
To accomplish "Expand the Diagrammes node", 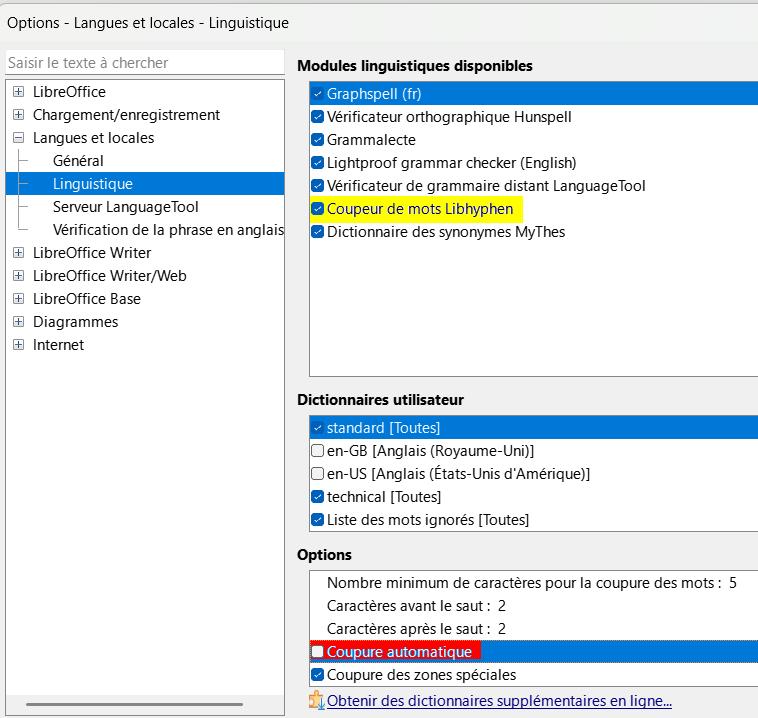I will tap(18, 322).
